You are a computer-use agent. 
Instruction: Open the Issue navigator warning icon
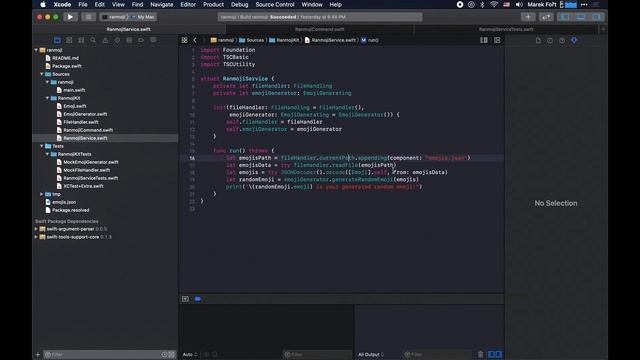105,40
